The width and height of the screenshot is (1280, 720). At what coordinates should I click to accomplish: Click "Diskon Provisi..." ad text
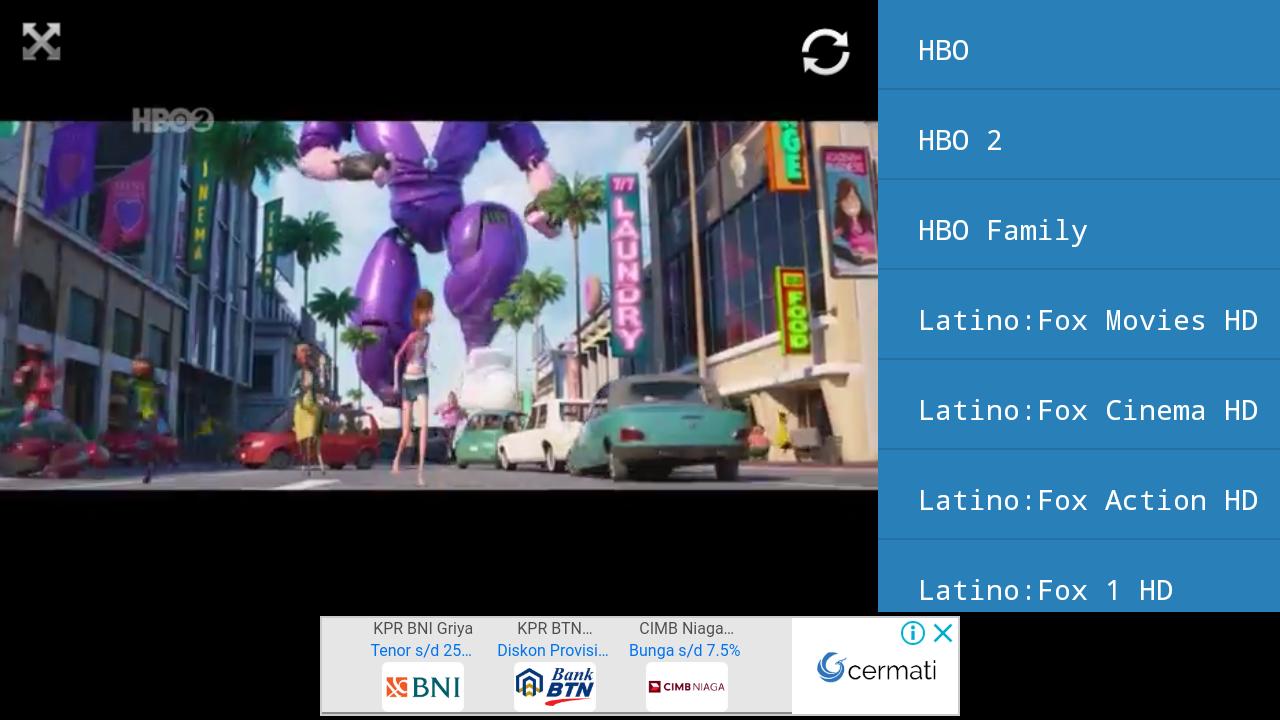click(553, 650)
